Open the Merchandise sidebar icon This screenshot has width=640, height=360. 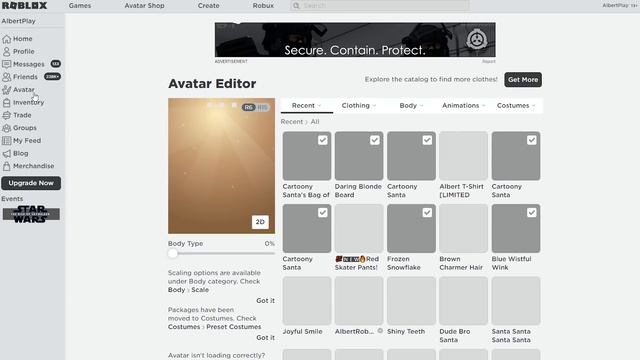pyautogui.click(x=7, y=166)
